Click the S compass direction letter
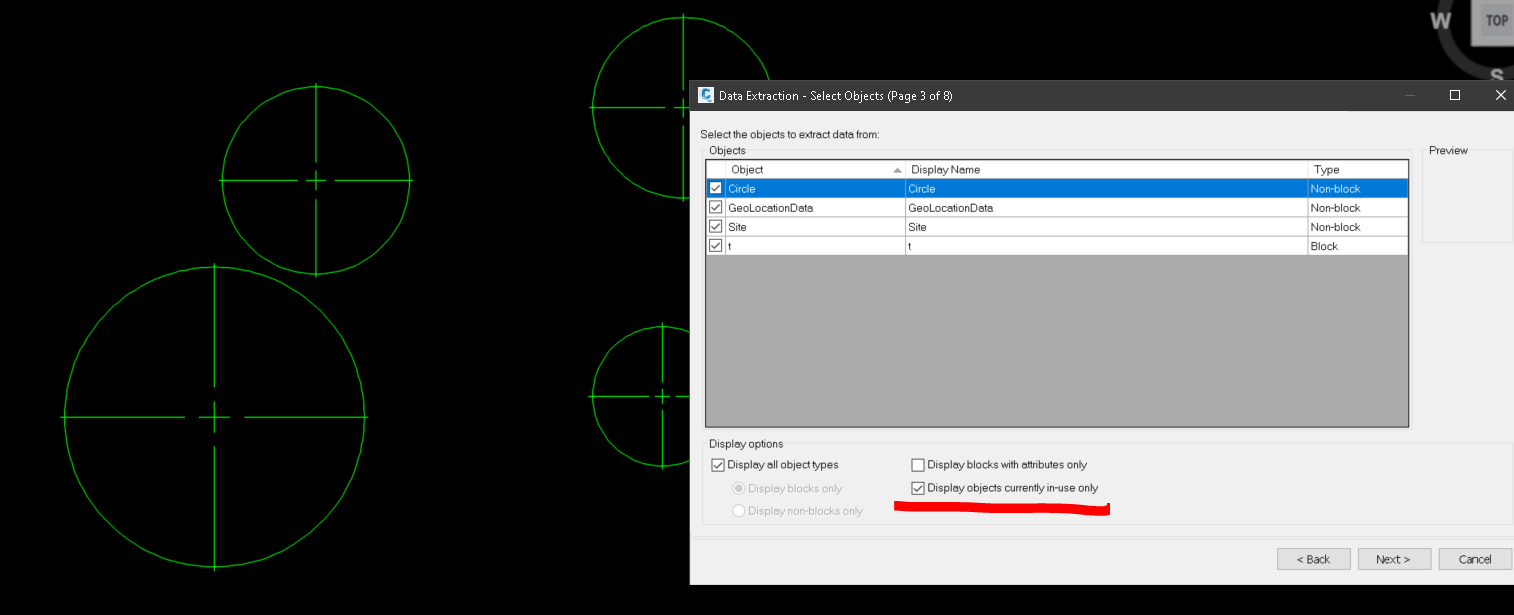Screen dimensions: 1514x615 click(1497, 74)
